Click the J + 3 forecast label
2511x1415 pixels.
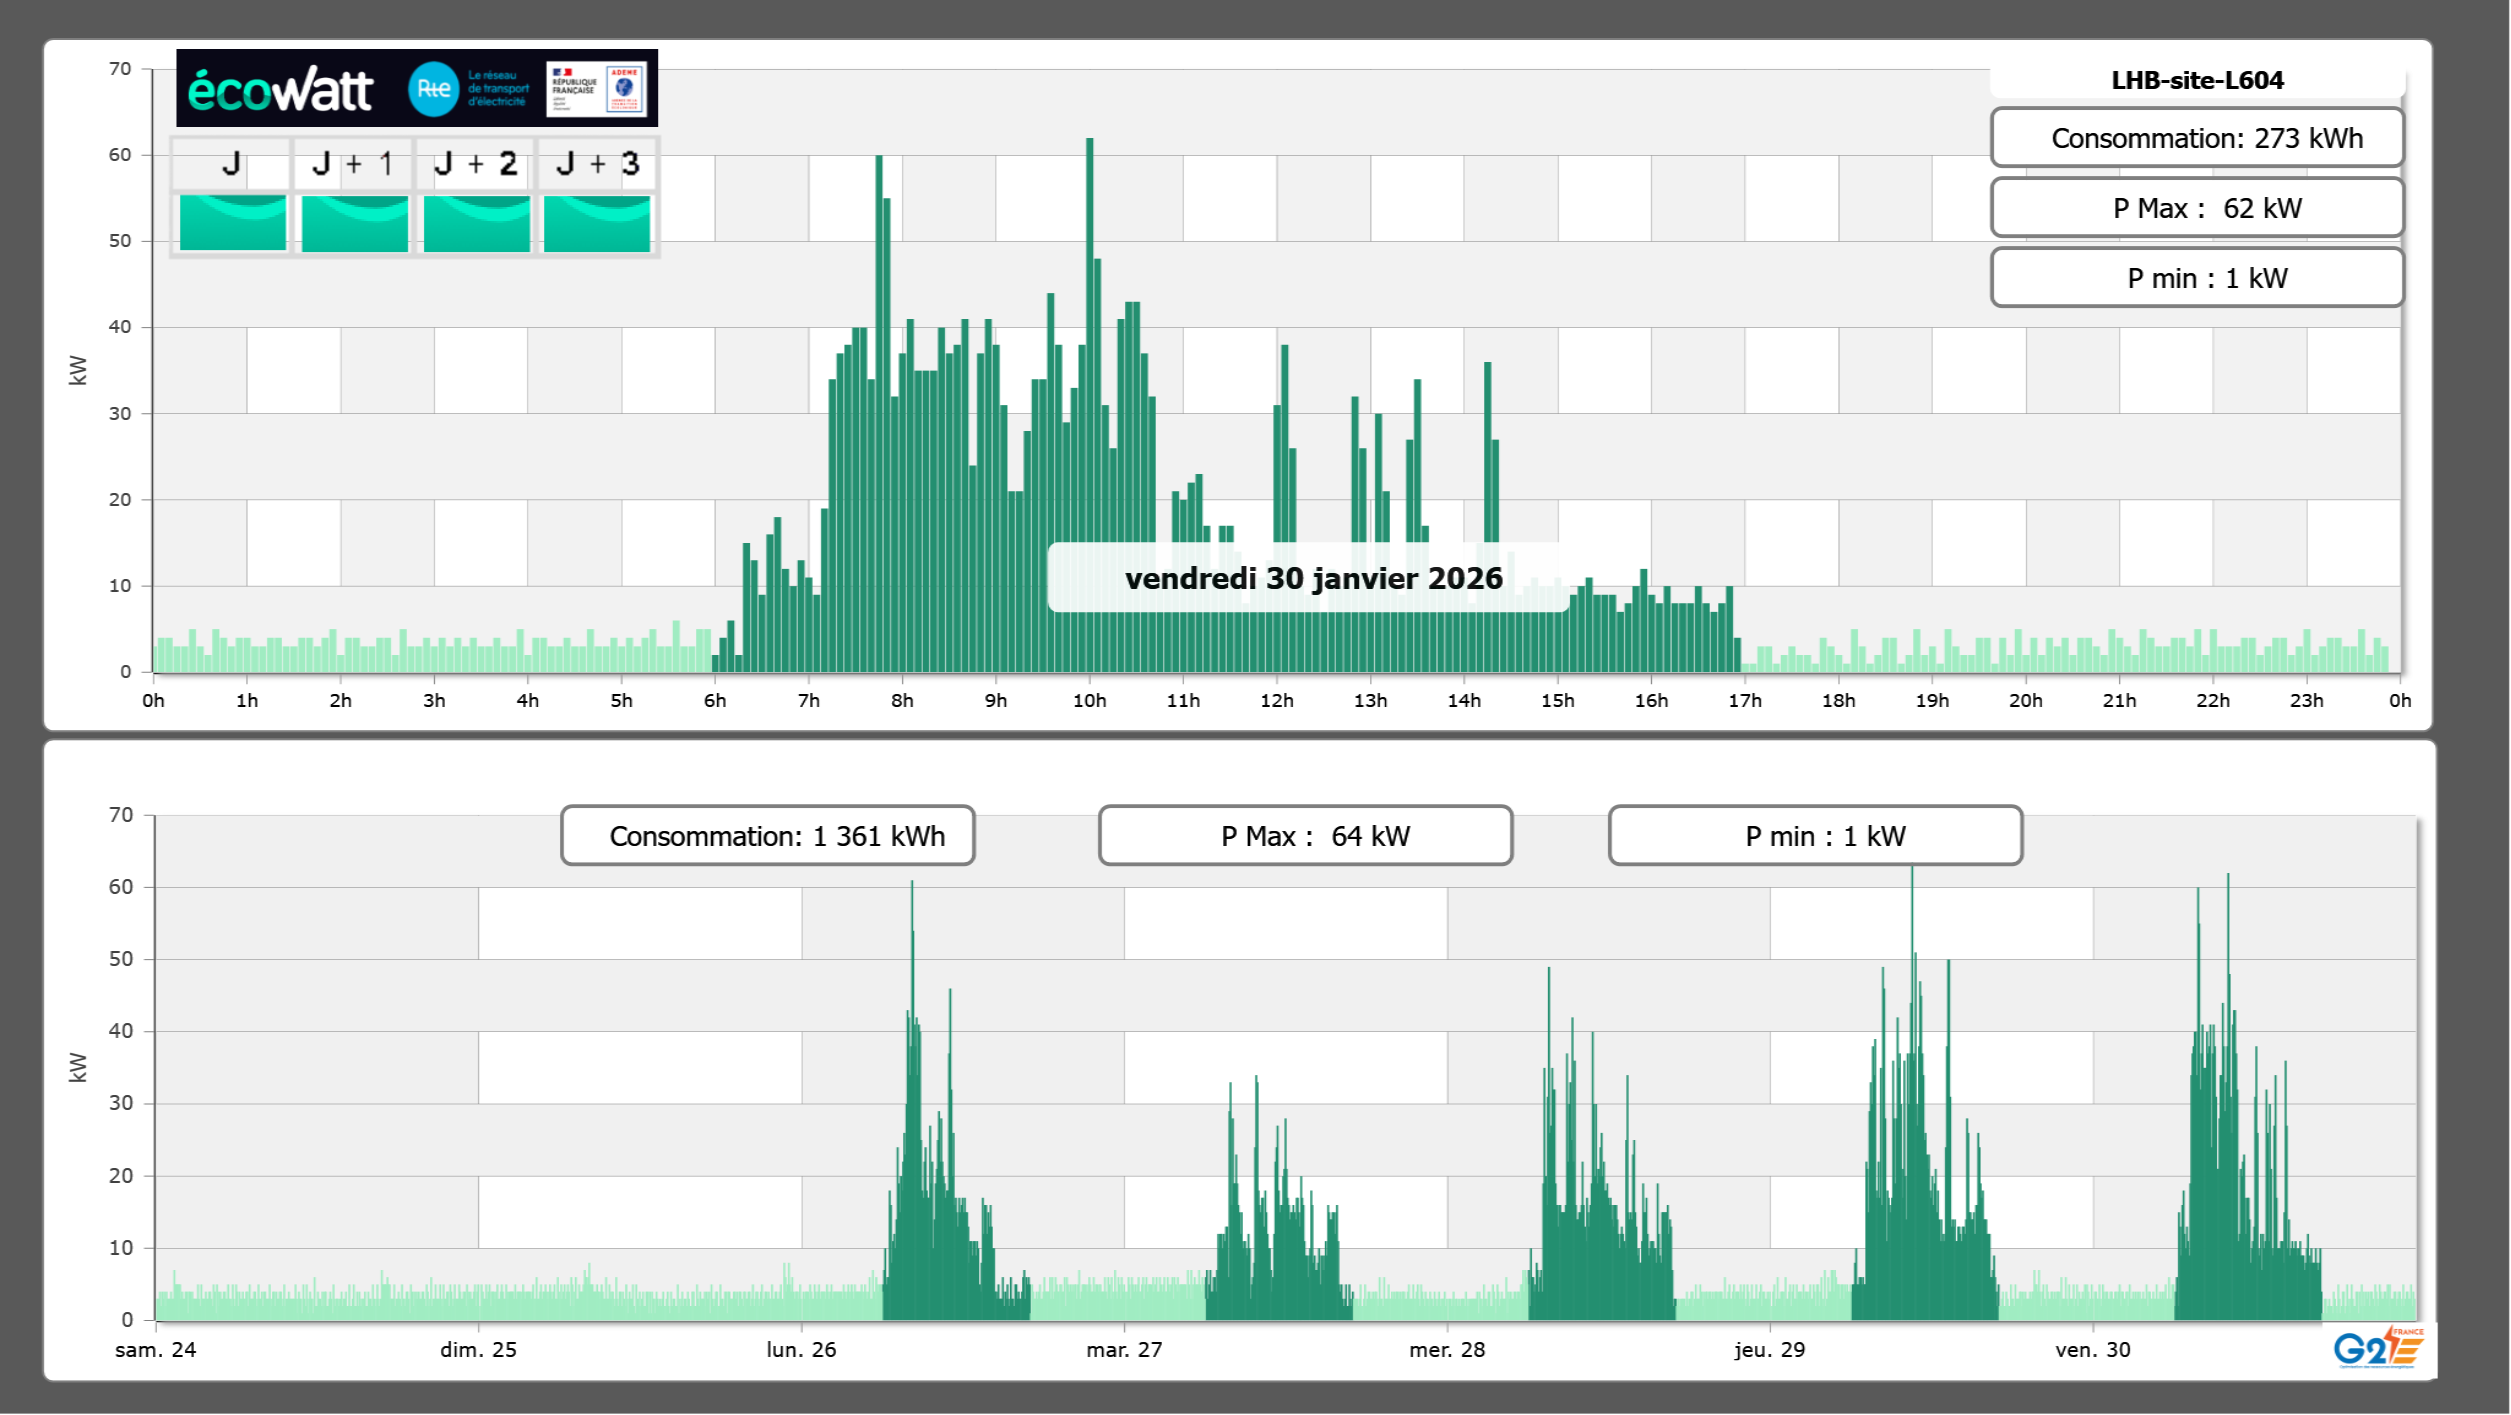coord(597,164)
